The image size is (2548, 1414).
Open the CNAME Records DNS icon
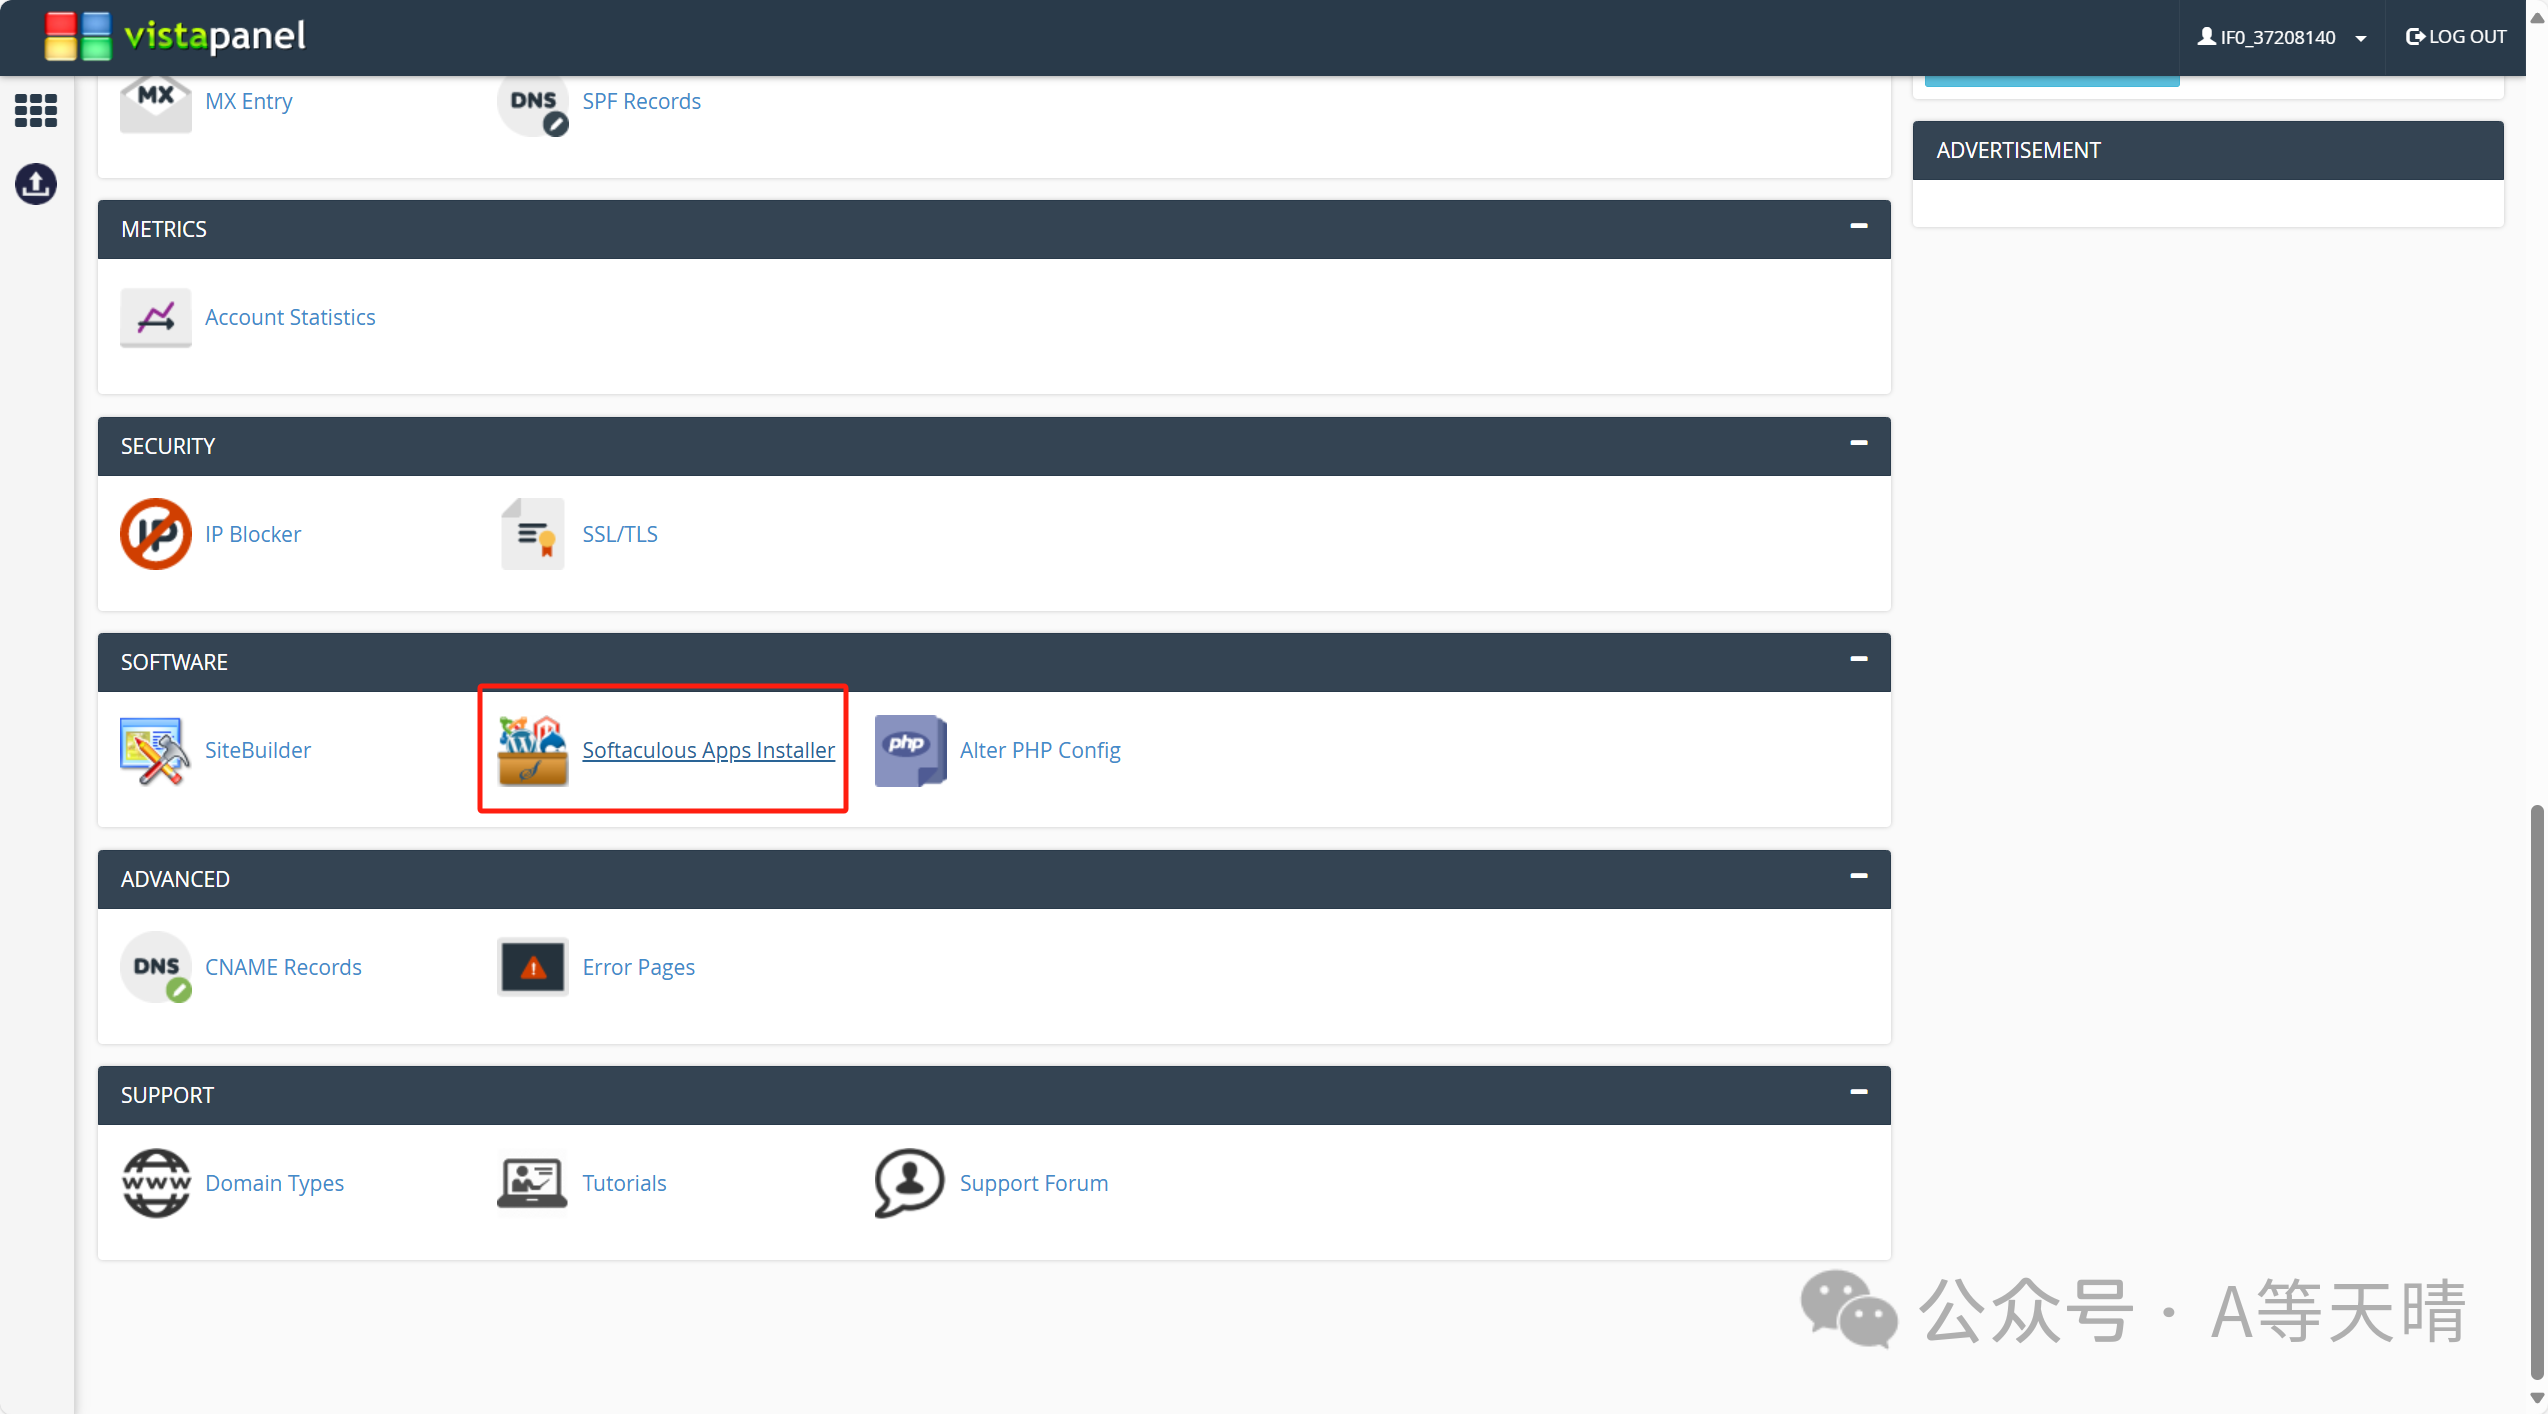click(155, 967)
